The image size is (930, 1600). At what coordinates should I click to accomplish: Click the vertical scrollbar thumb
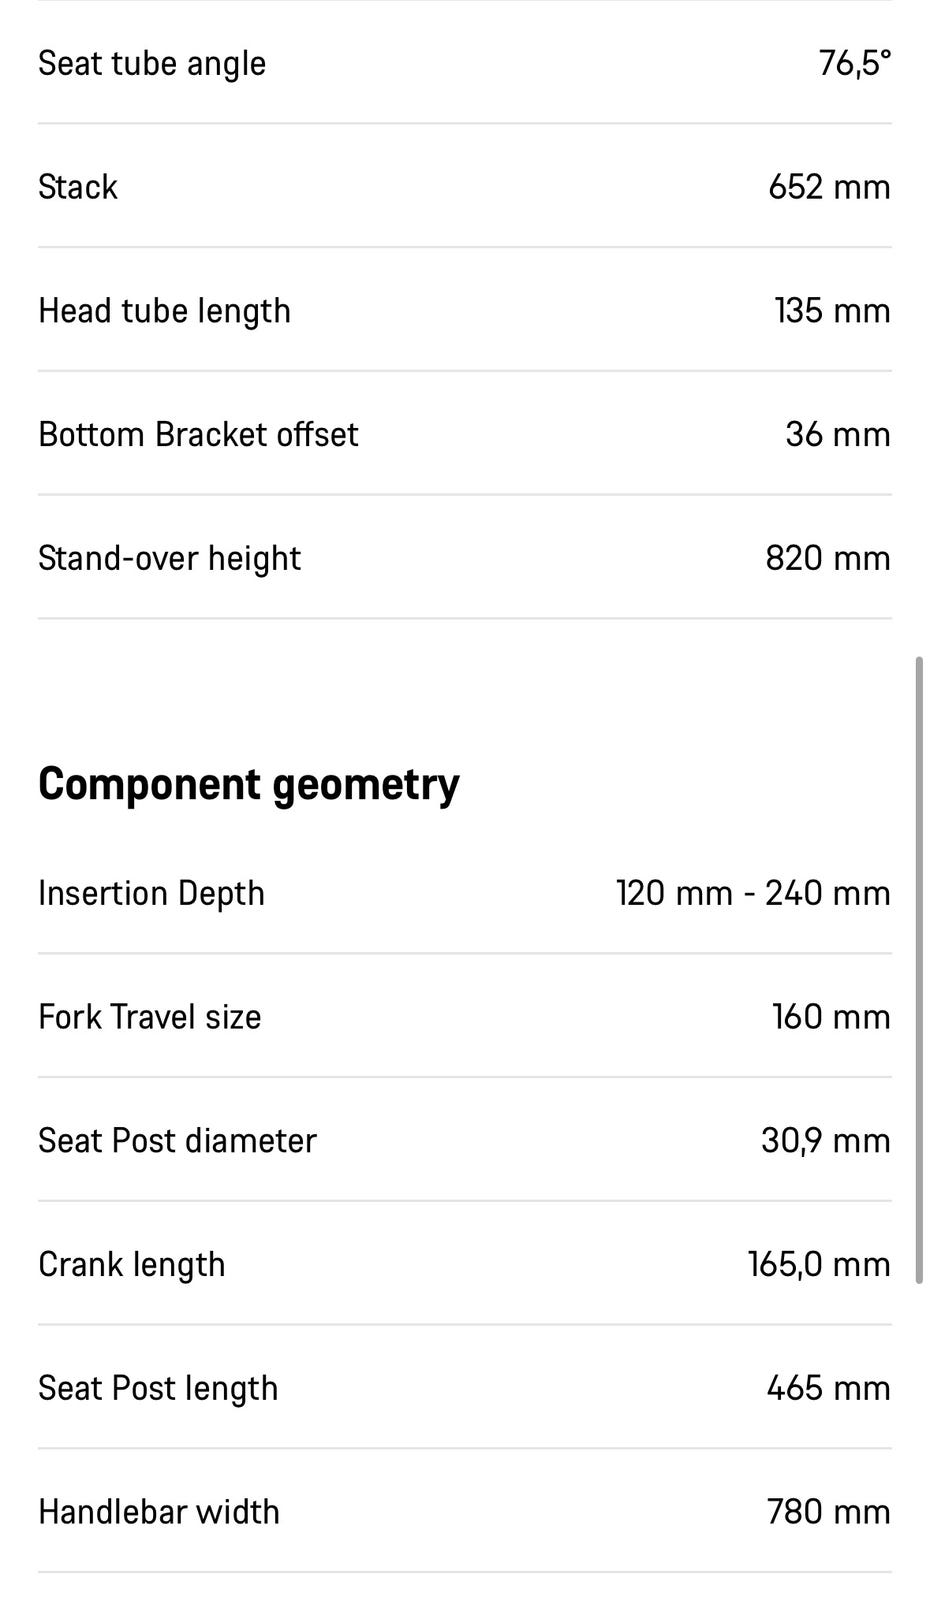click(919, 970)
